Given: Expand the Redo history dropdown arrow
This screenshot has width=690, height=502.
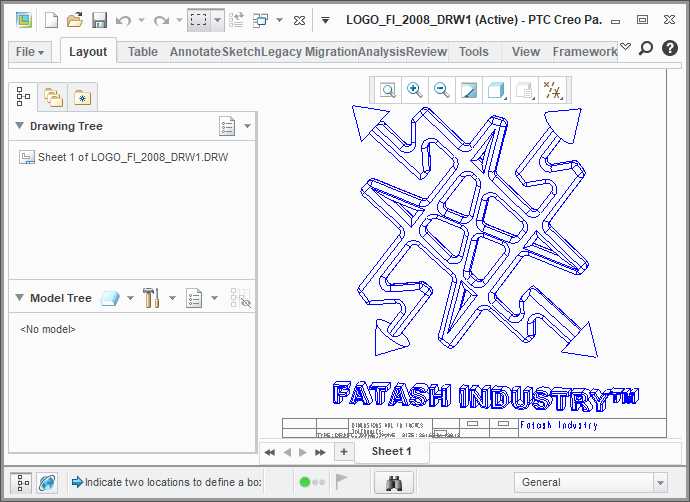Looking at the screenshot, I should pos(179,20).
